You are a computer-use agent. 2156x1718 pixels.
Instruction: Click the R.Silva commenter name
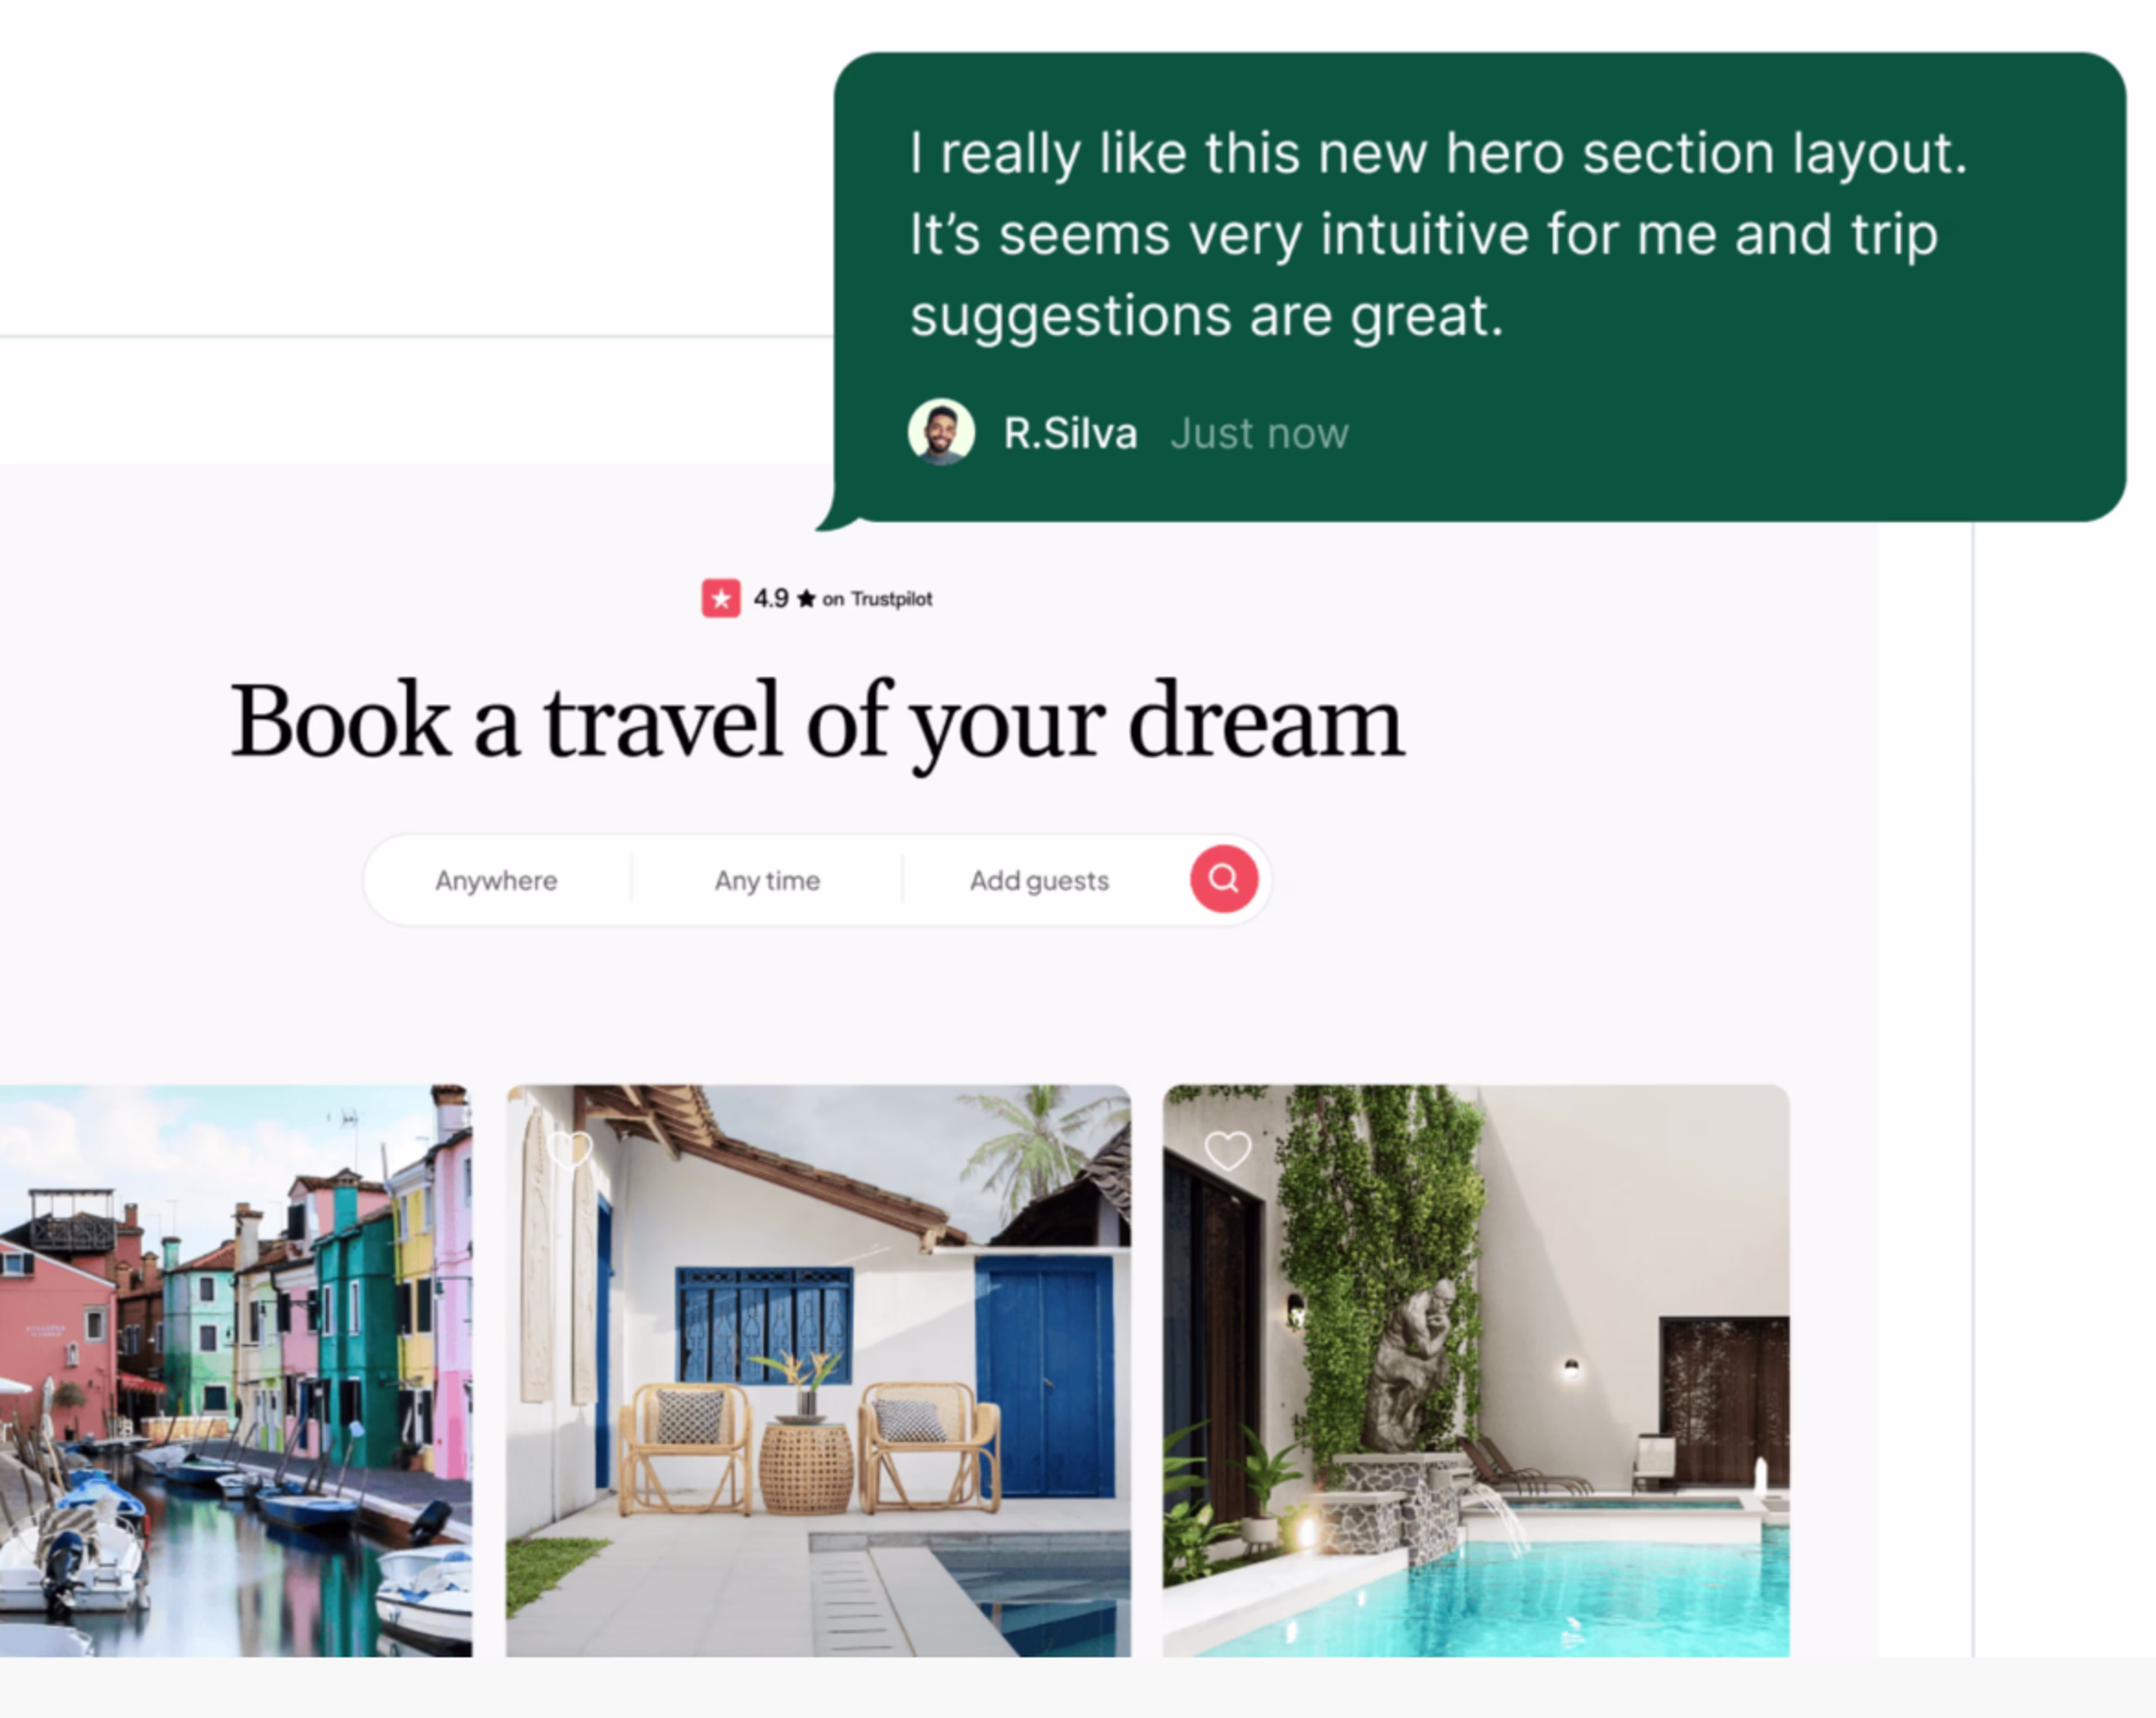pyautogui.click(x=1070, y=433)
